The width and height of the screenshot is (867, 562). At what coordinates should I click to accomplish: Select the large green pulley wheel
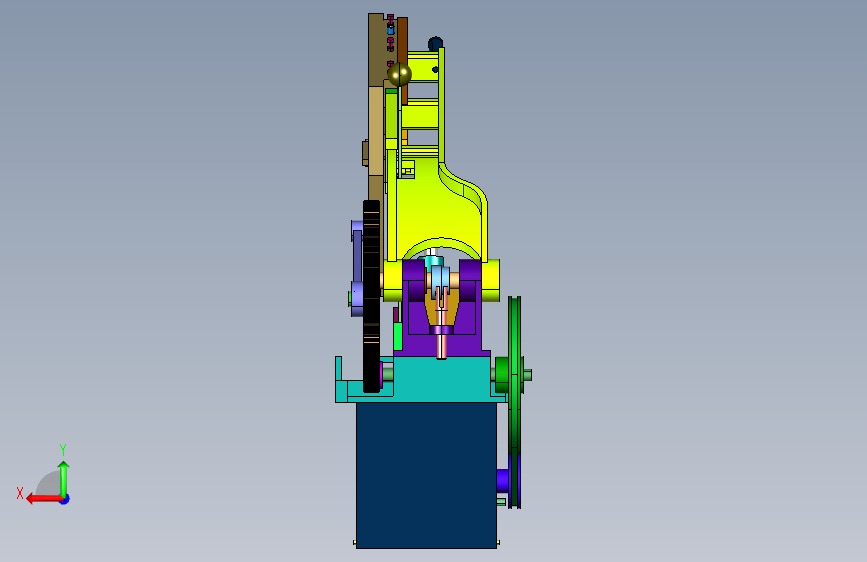(515, 402)
